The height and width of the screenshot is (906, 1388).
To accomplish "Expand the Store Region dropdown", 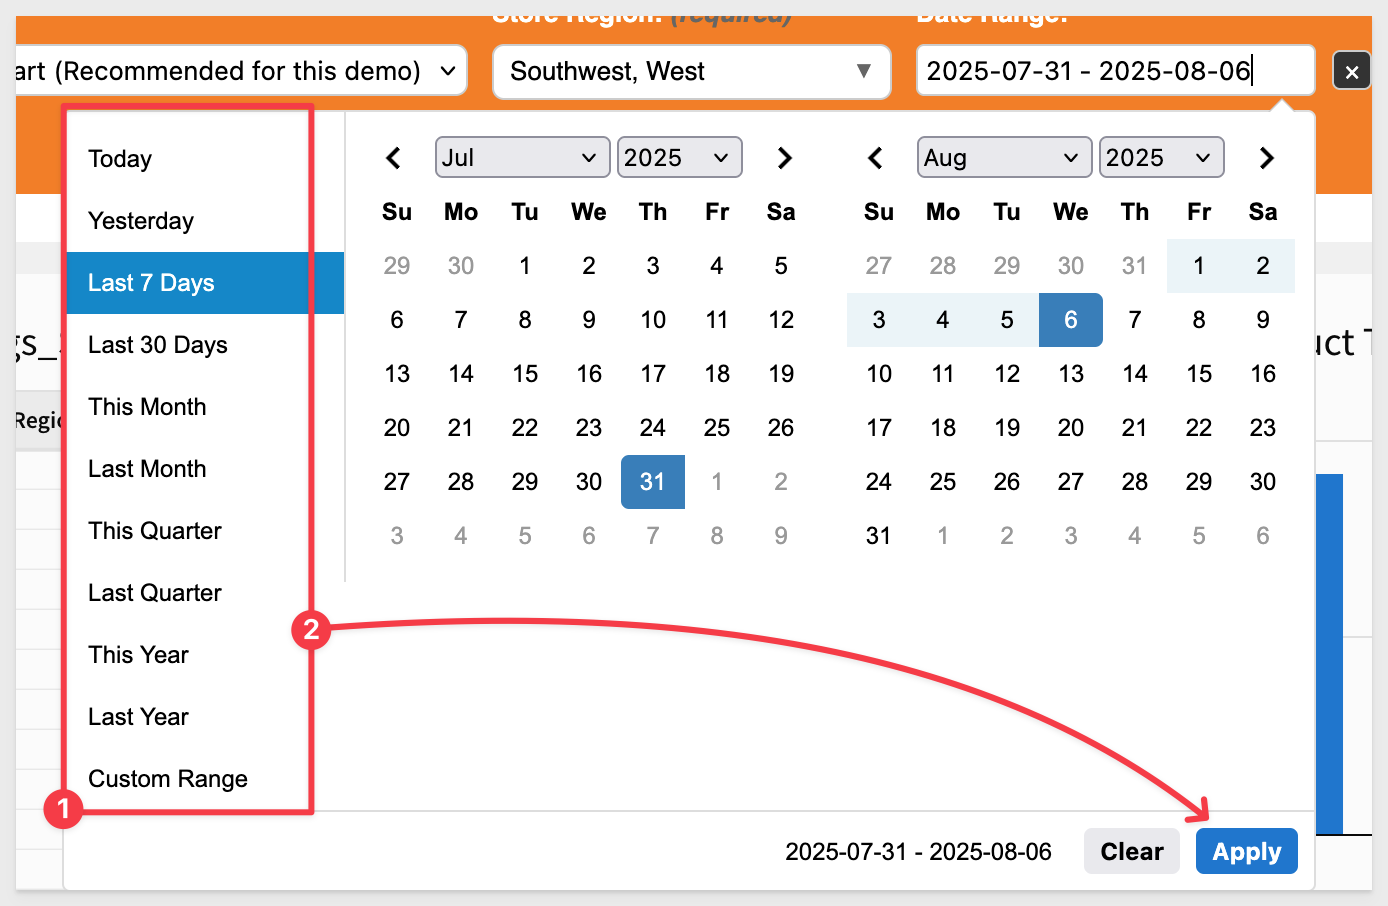I will (691, 72).
